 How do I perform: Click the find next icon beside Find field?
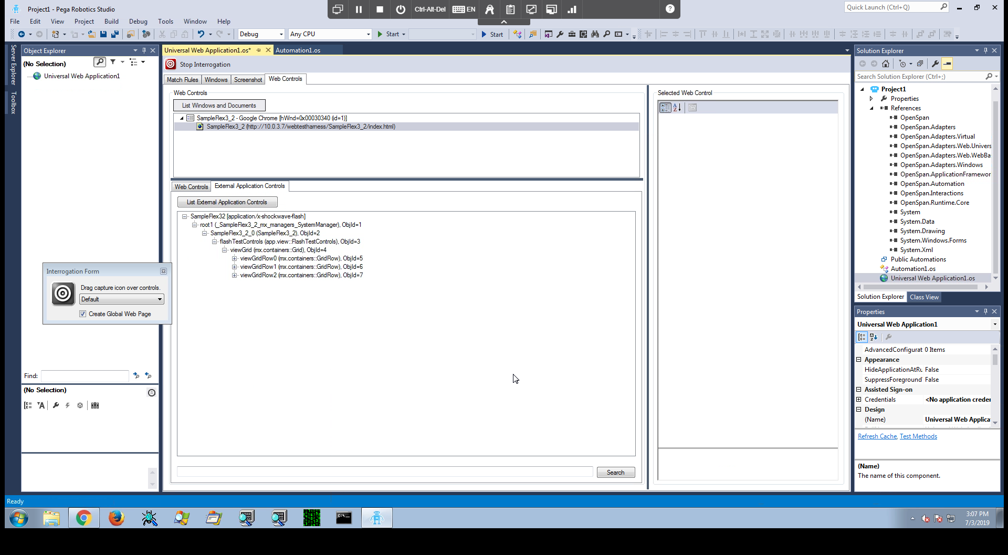click(x=136, y=375)
